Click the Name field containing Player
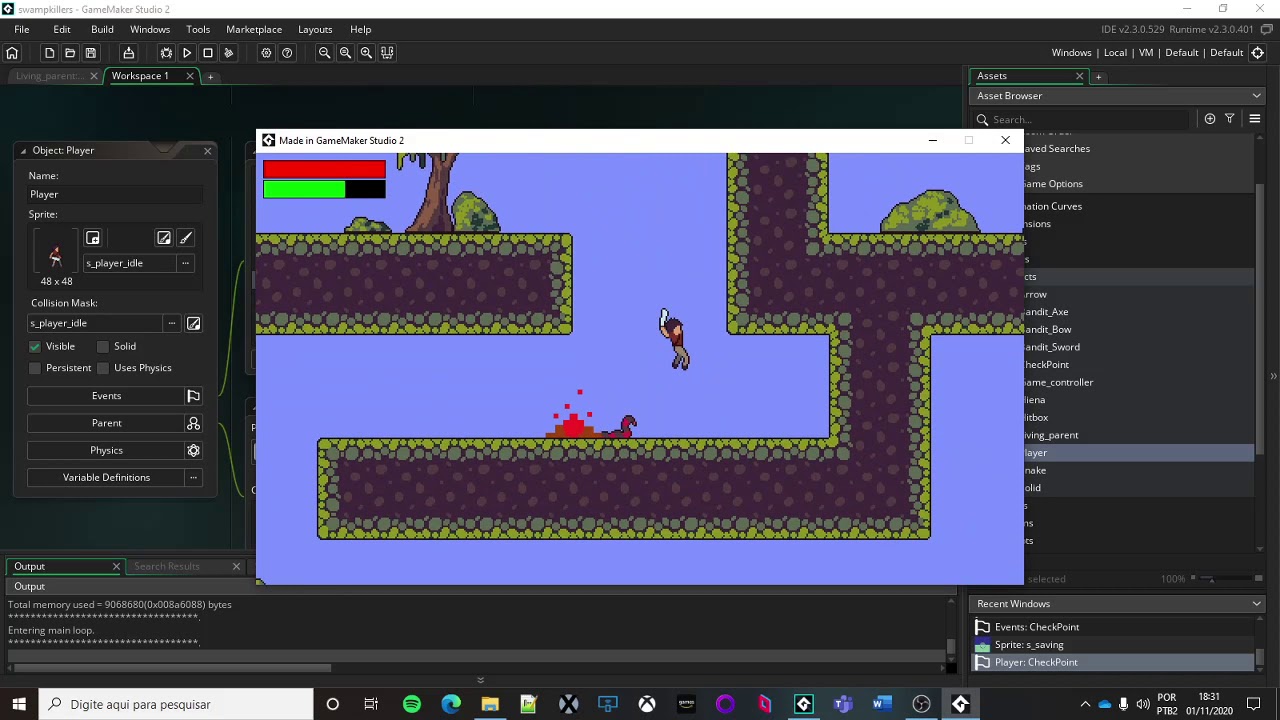 pos(115,194)
